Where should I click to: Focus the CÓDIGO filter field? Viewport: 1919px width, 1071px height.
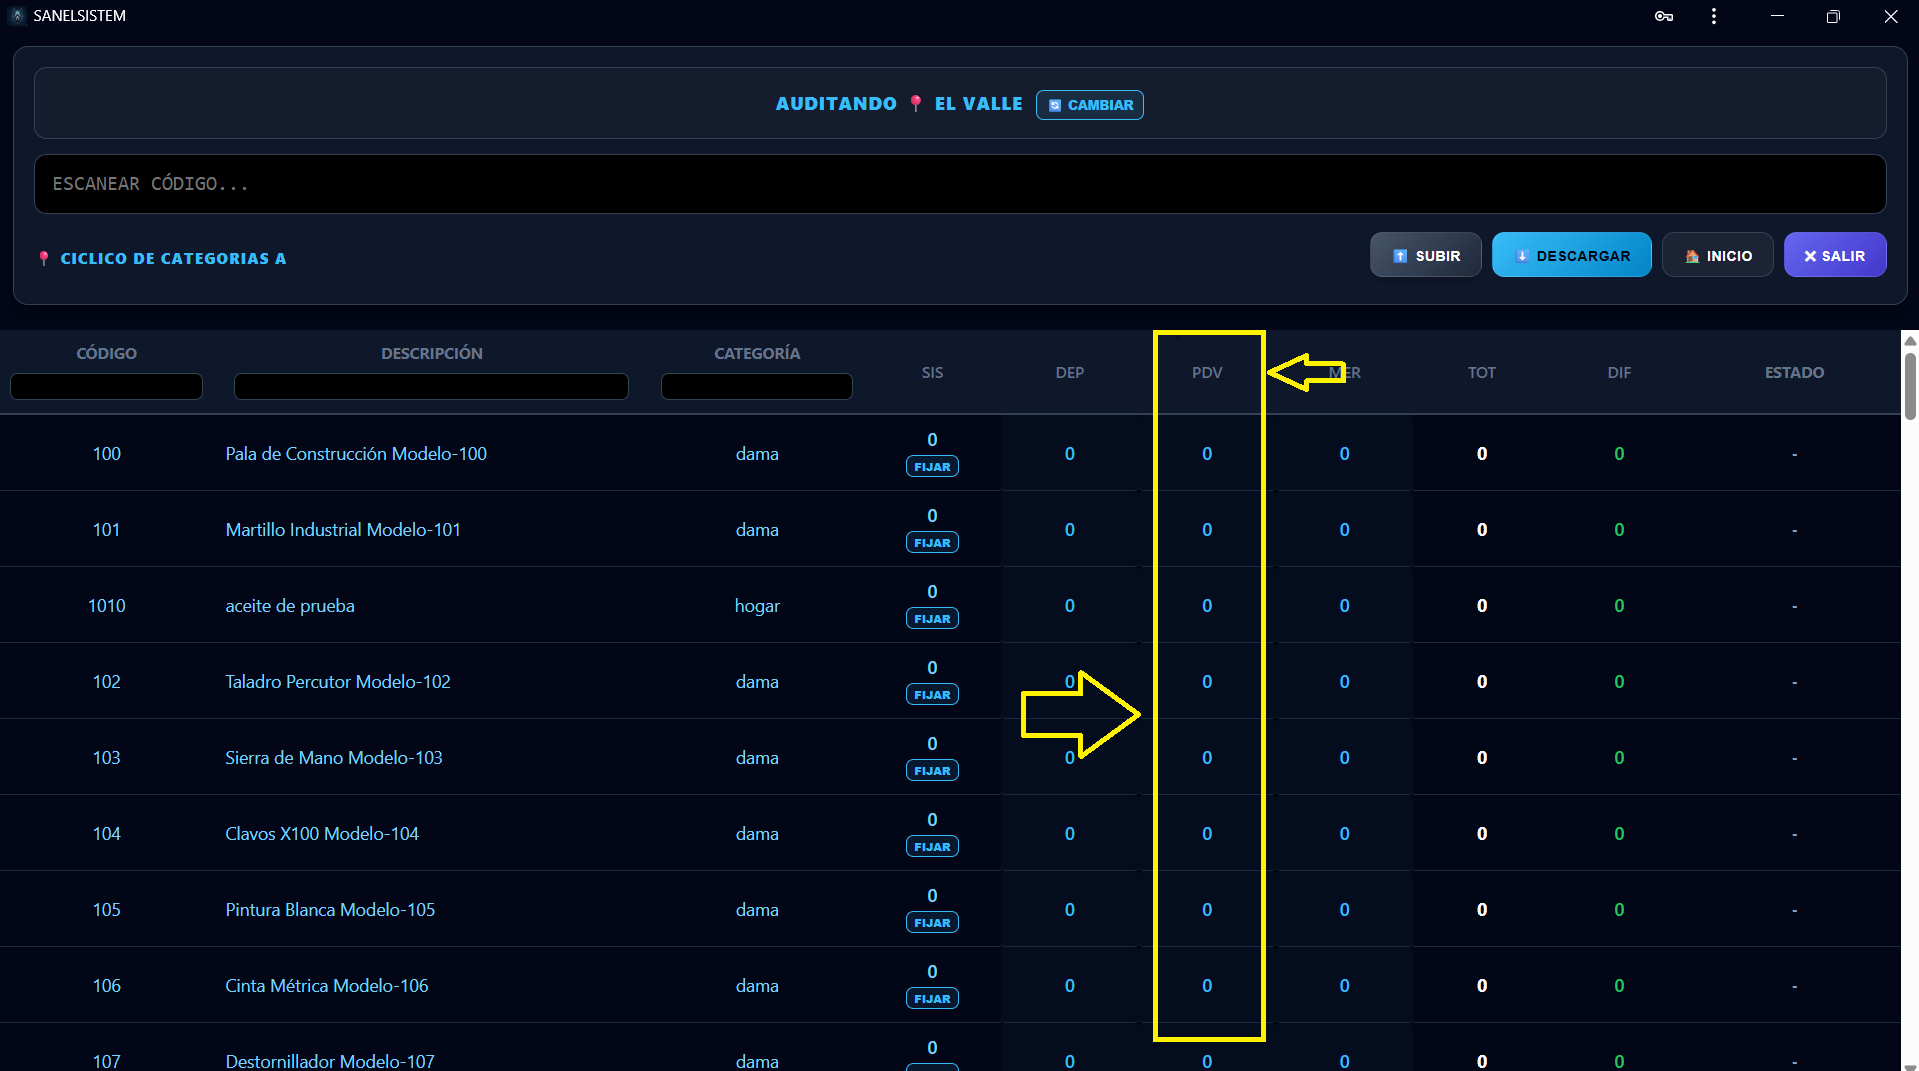pyautogui.click(x=106, y=387)
